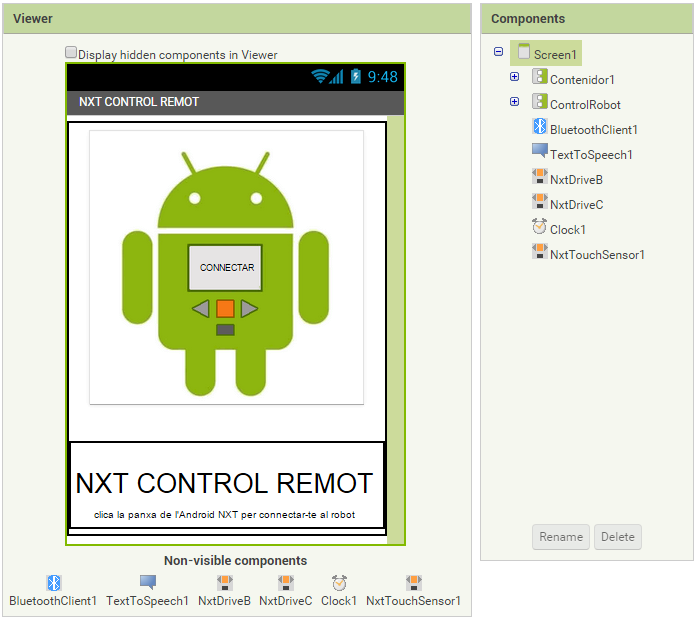Select NxtTouchSensor1 icon under Non-visible components
Image resolution: width=695 pixels, height=620 pixels.
(414, 583)
